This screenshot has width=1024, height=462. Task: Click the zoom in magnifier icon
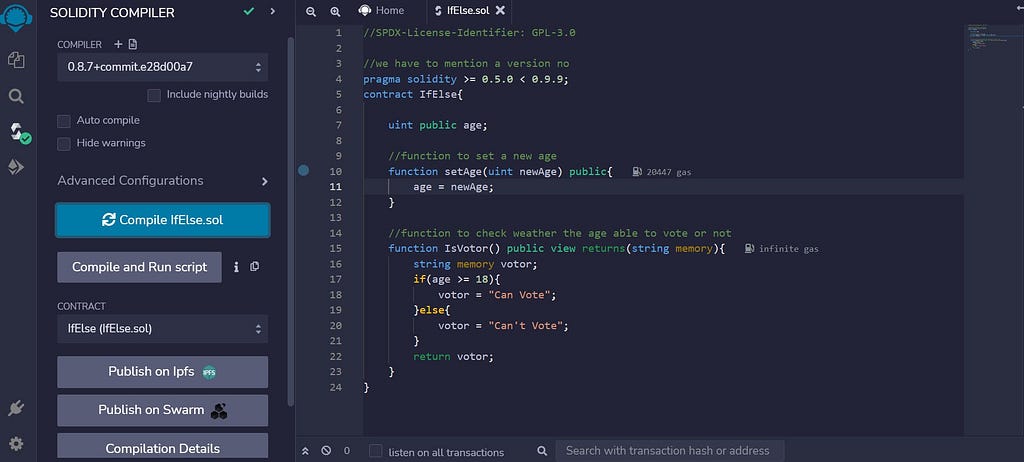[335, 11]
